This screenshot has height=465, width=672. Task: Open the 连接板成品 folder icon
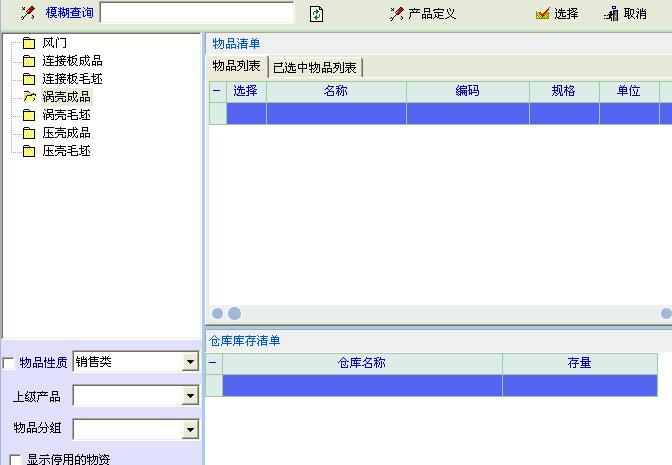point(29,61)
